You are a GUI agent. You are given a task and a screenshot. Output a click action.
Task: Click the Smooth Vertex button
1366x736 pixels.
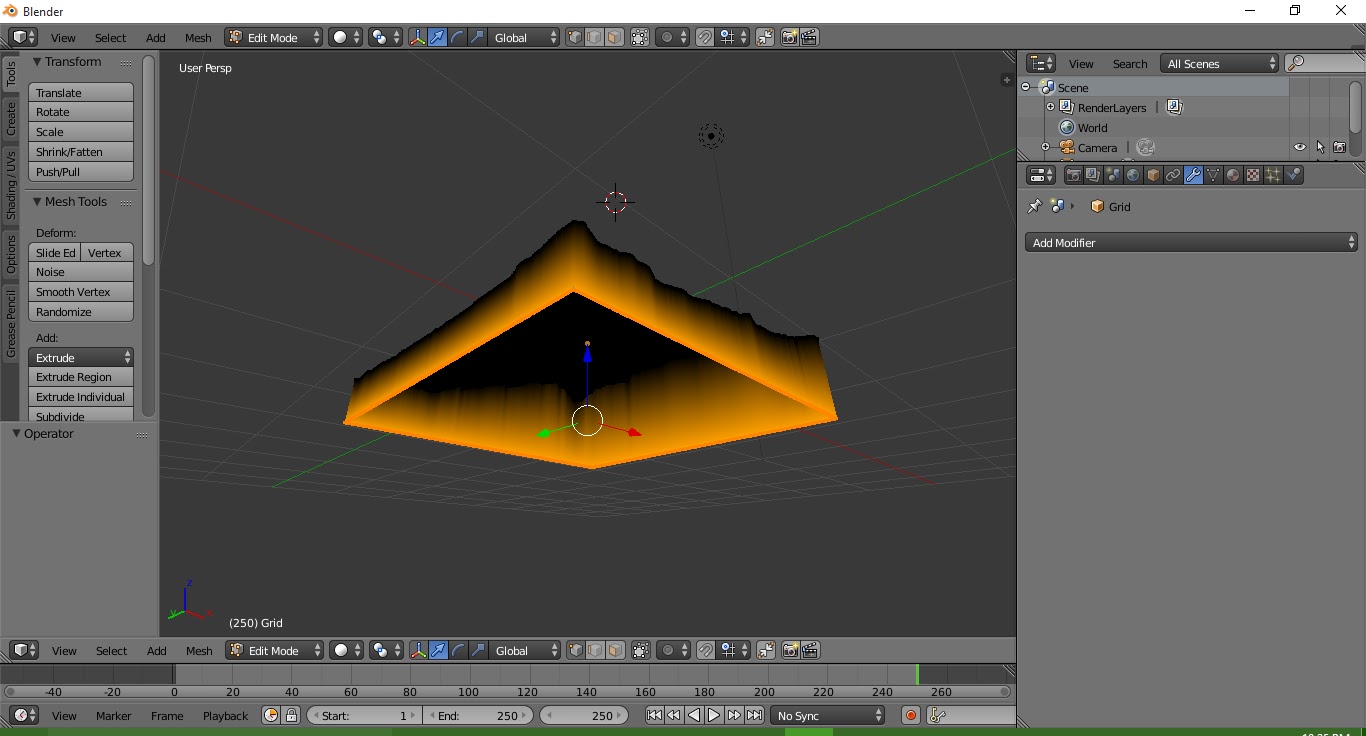(x=74, y=291)
